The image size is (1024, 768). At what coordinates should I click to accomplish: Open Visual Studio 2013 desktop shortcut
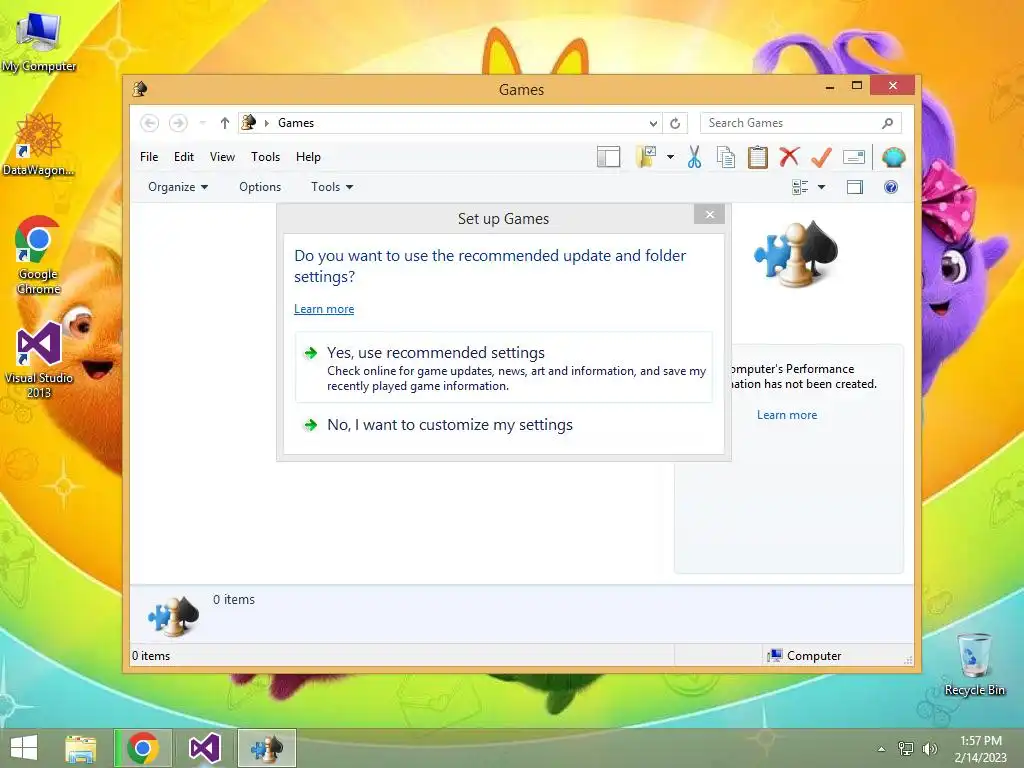click(39, 360)
